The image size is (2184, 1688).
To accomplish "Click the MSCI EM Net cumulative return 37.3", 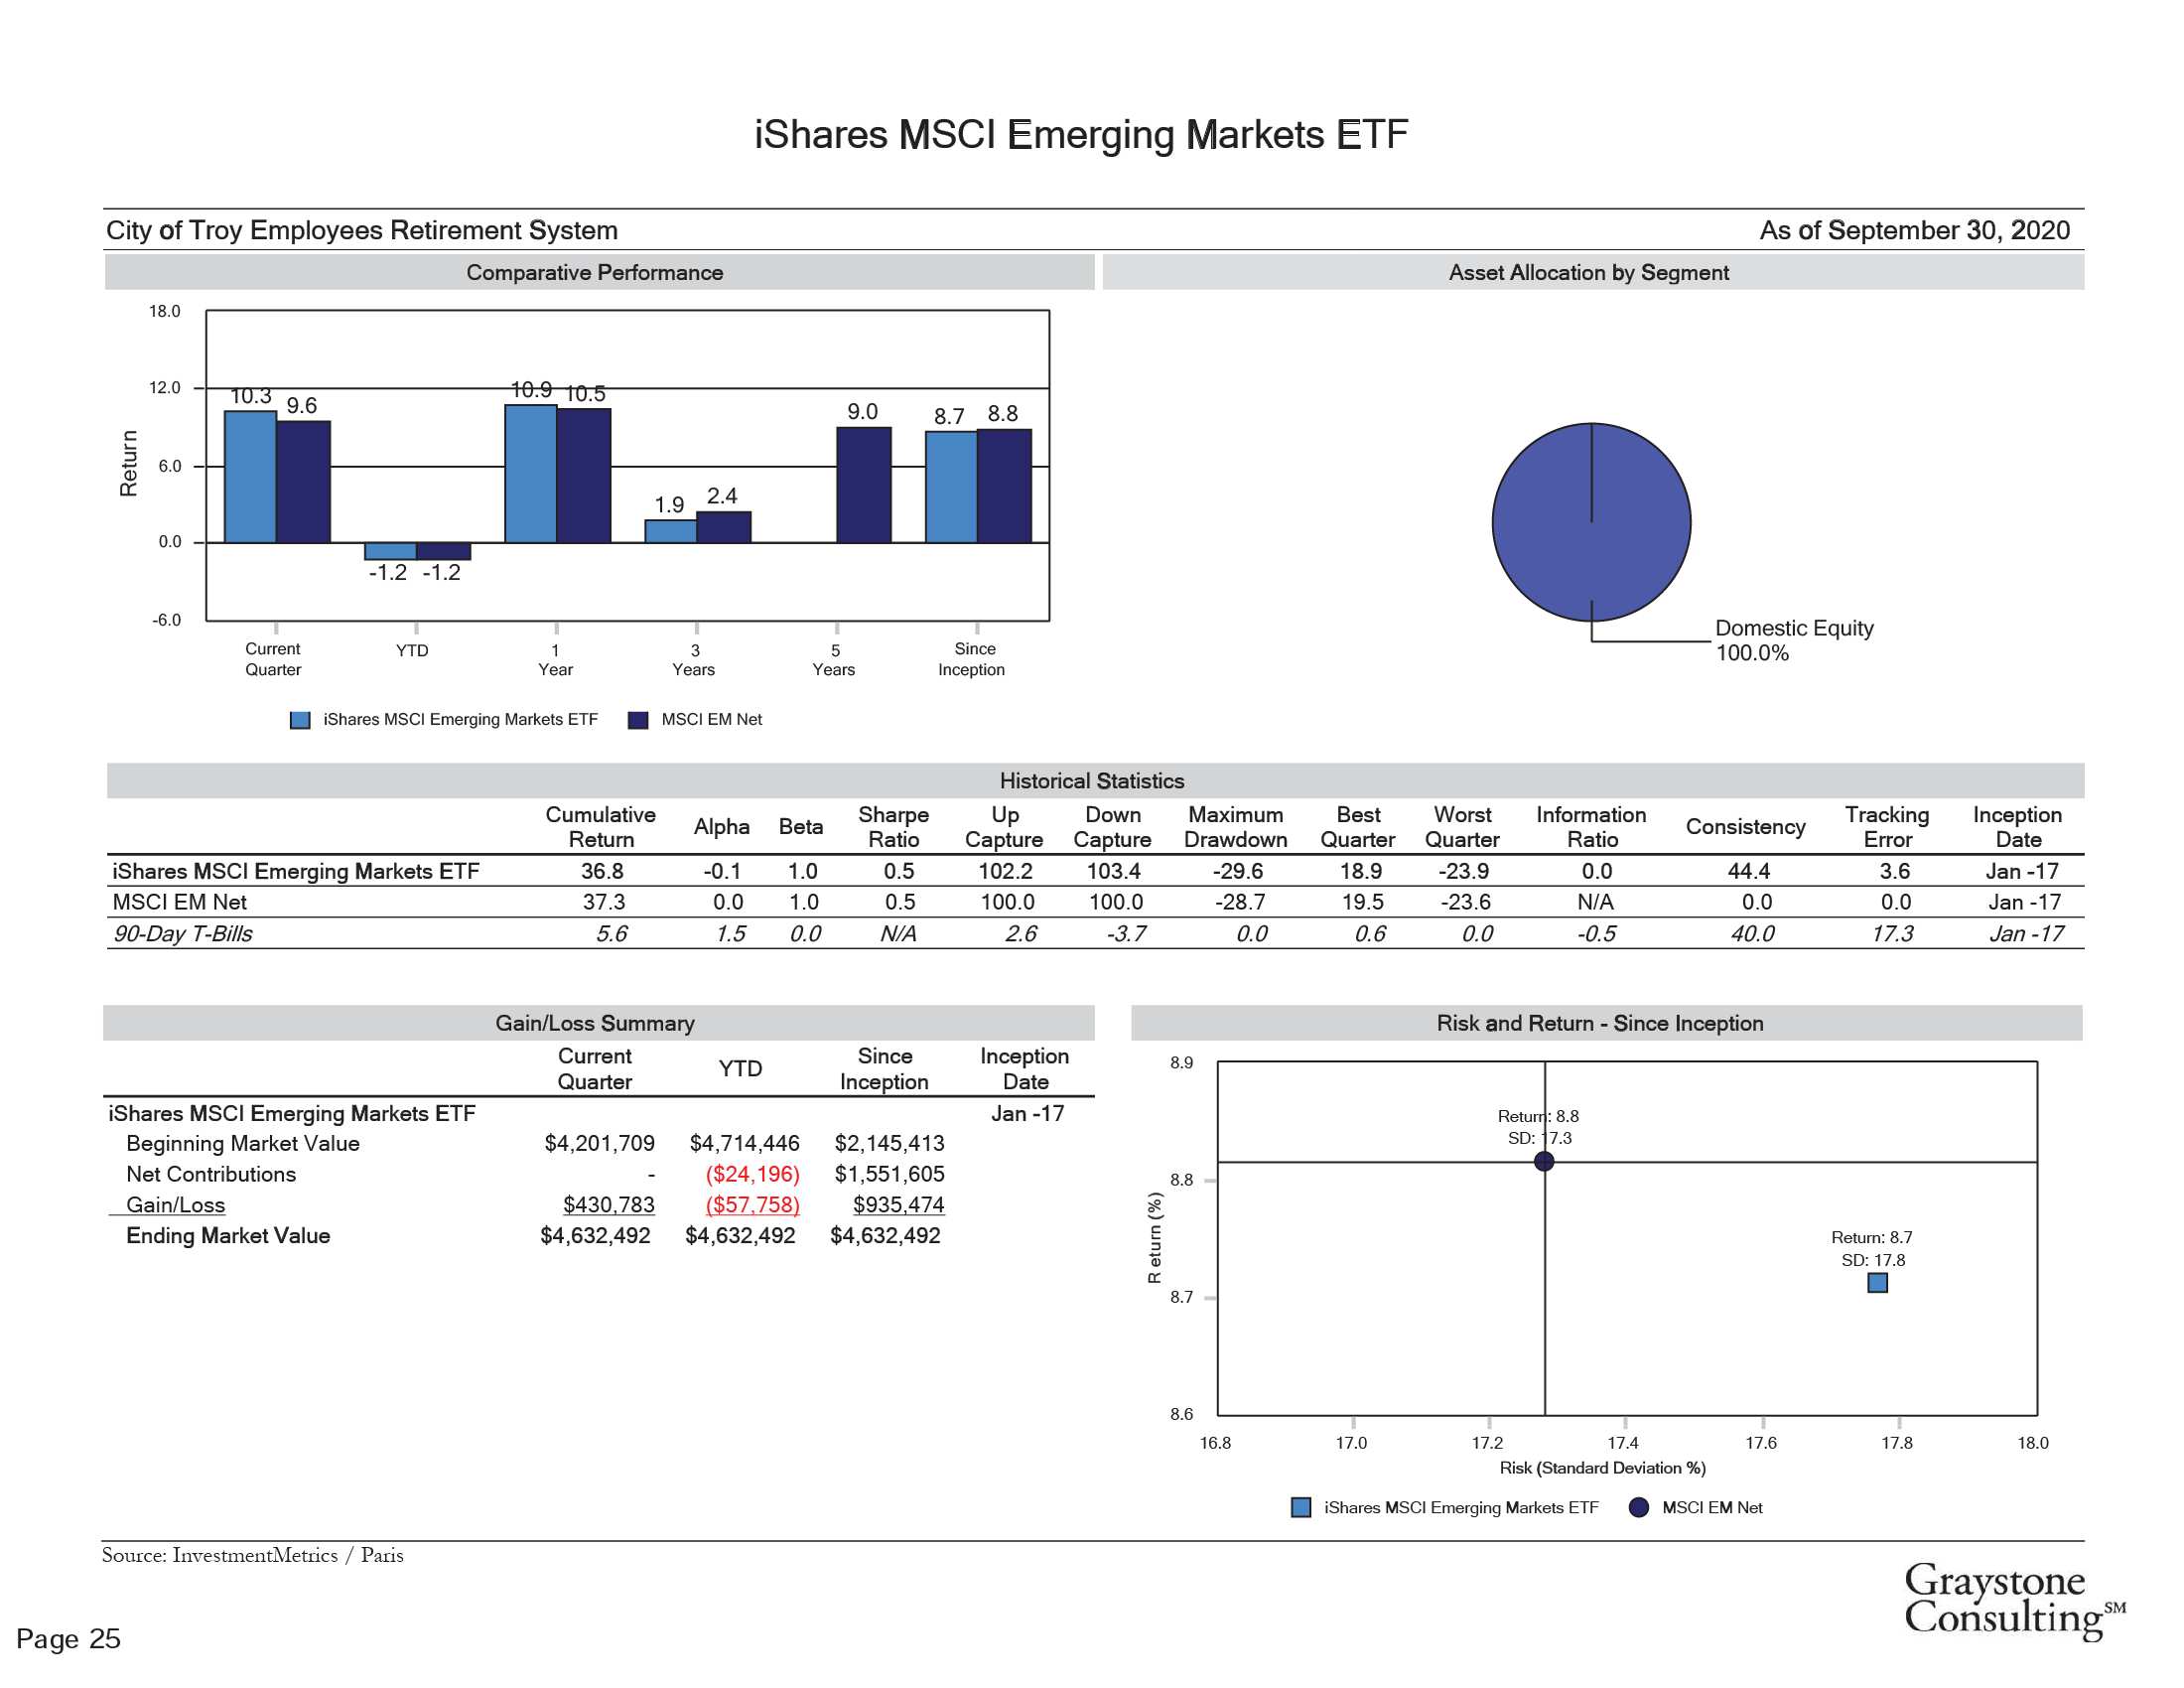I will click(604, 902).
